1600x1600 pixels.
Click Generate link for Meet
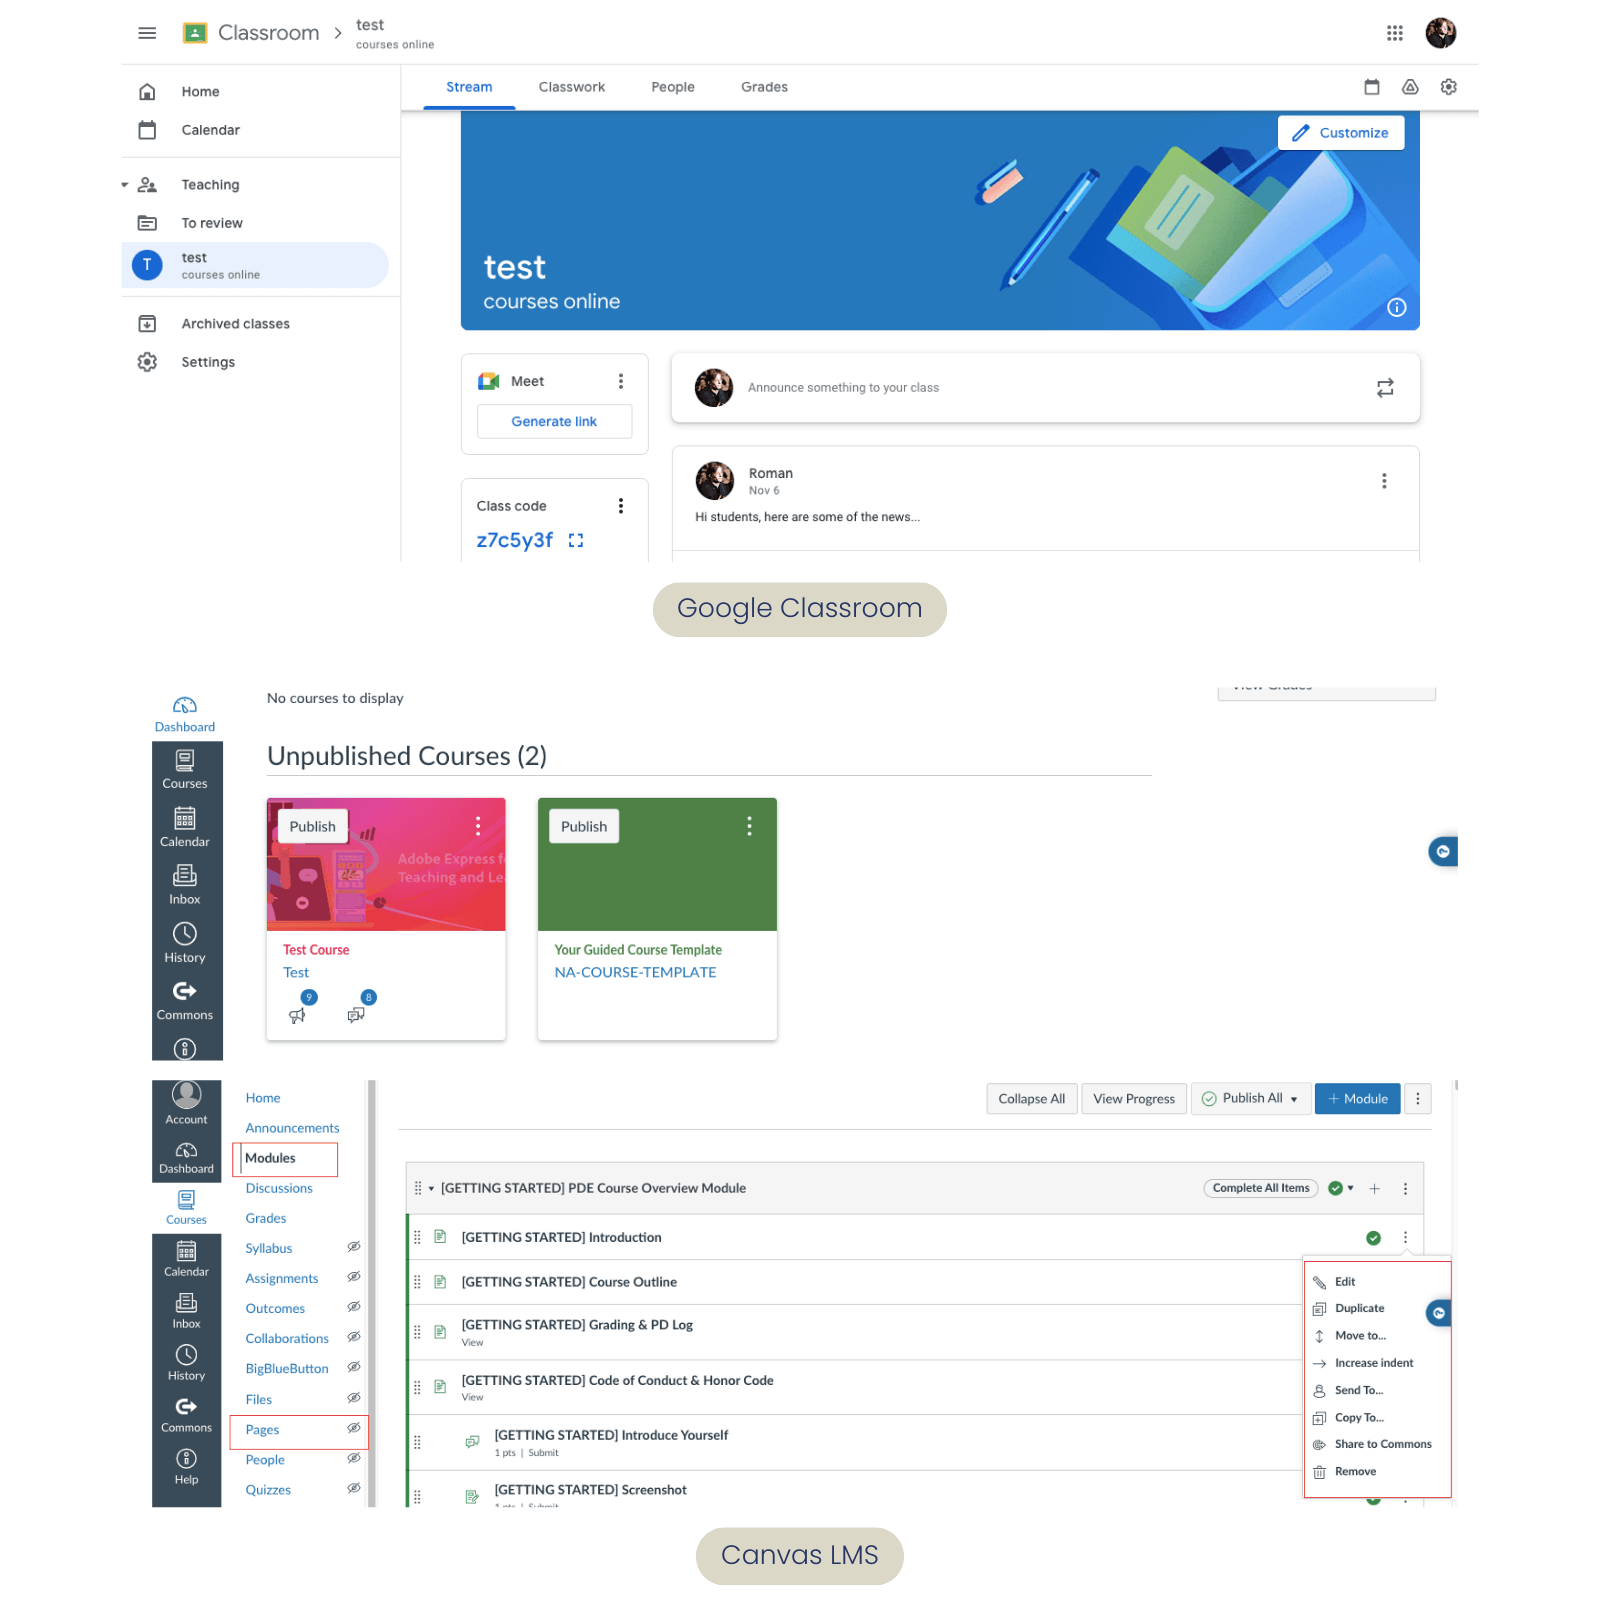pyautogui.click(x=554, y=422)
